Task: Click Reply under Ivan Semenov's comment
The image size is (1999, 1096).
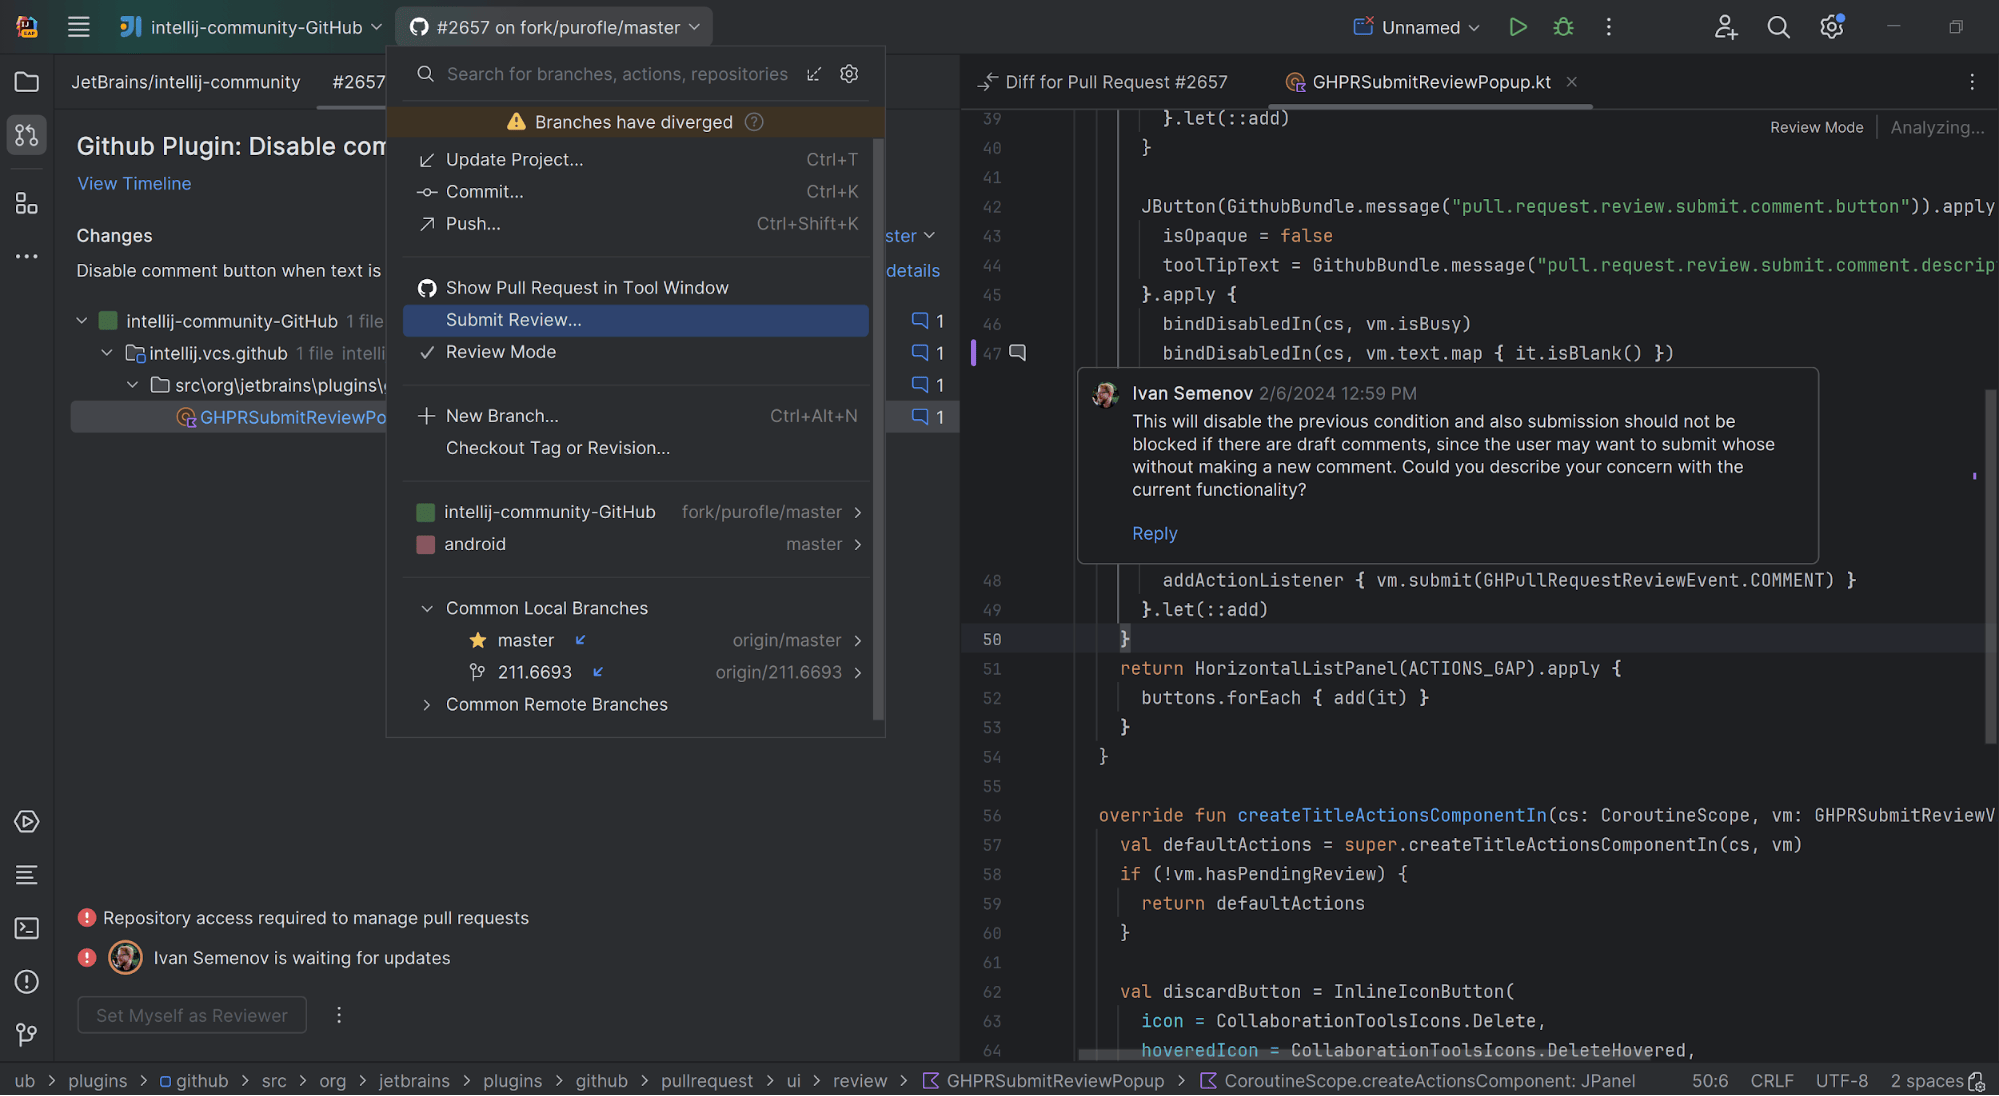Action: [1154, 533]
